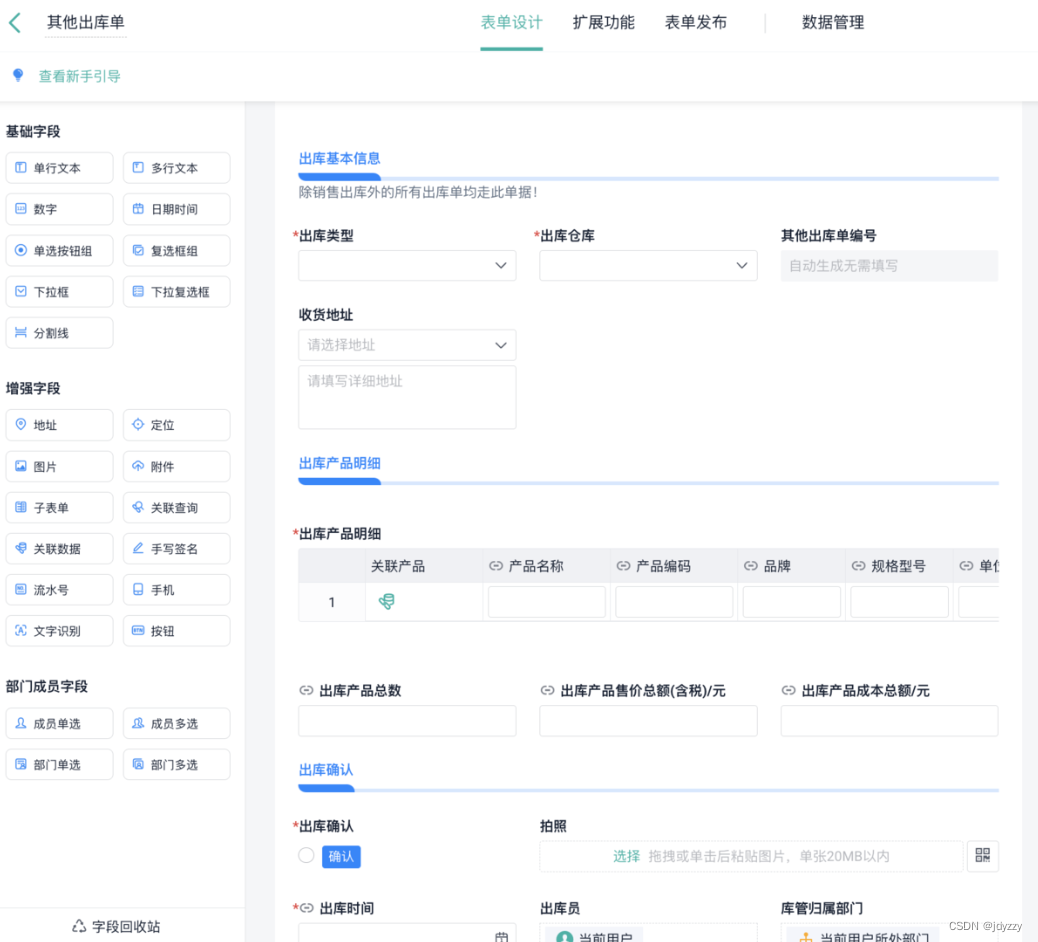Screen dimensions: 1038x942
Task: Add the 成员多选 field
Action: click(x=177, y=724)
